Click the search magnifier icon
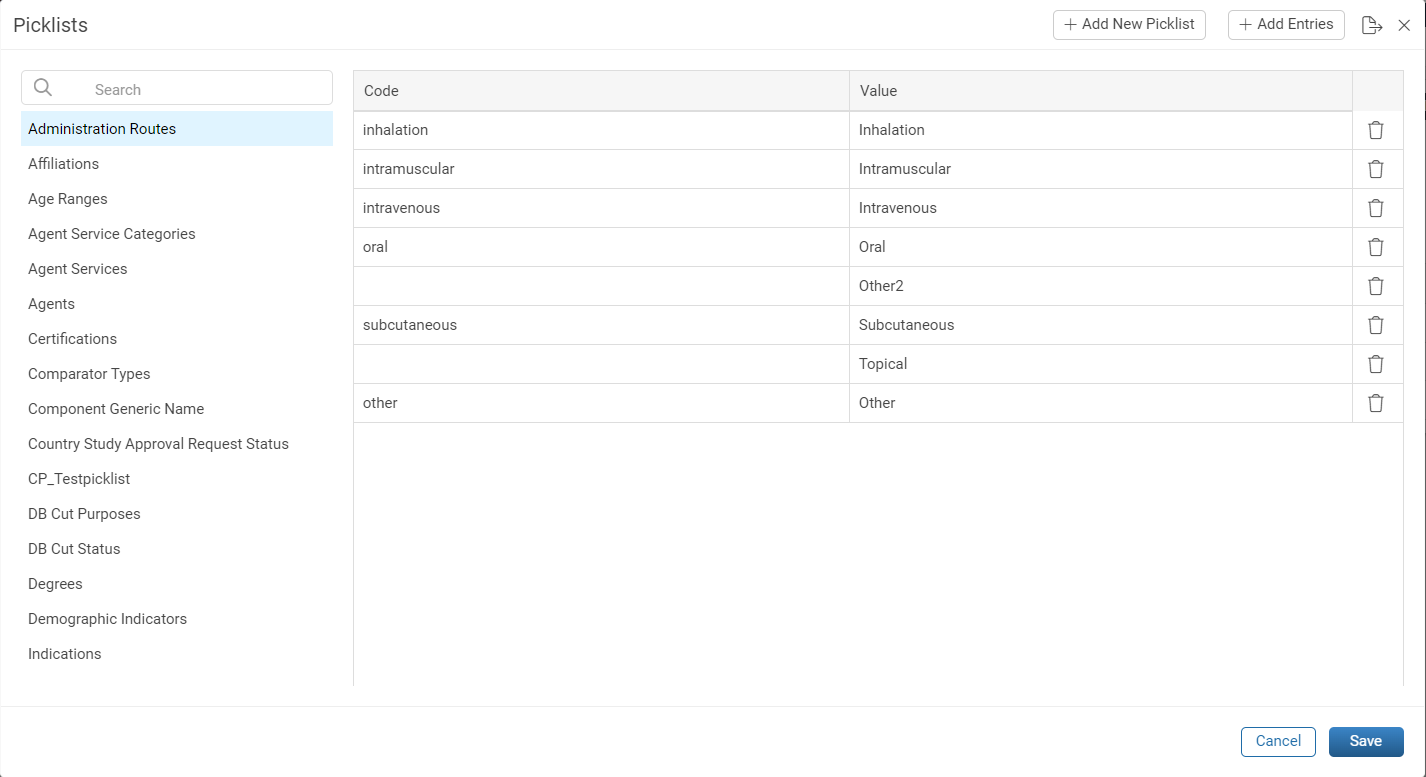The width and height of the screenshot is (1426, 777). tap(43, 88)
